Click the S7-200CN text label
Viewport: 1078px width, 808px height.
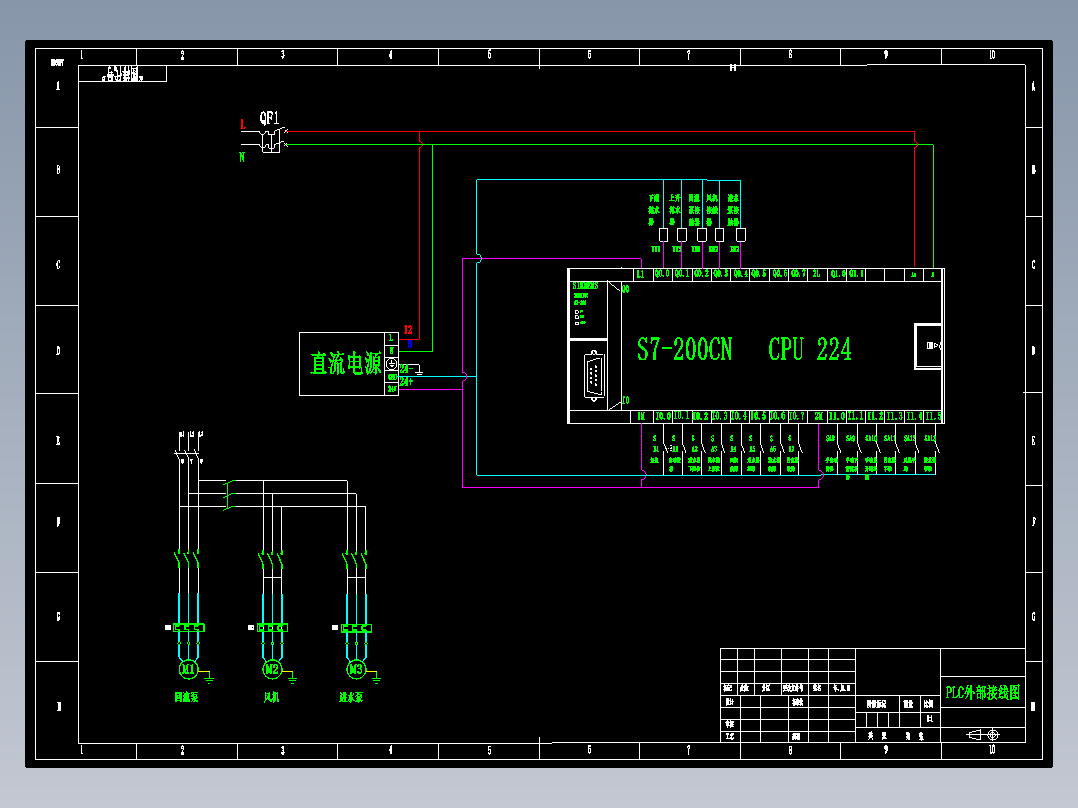(x=685, y=349)
